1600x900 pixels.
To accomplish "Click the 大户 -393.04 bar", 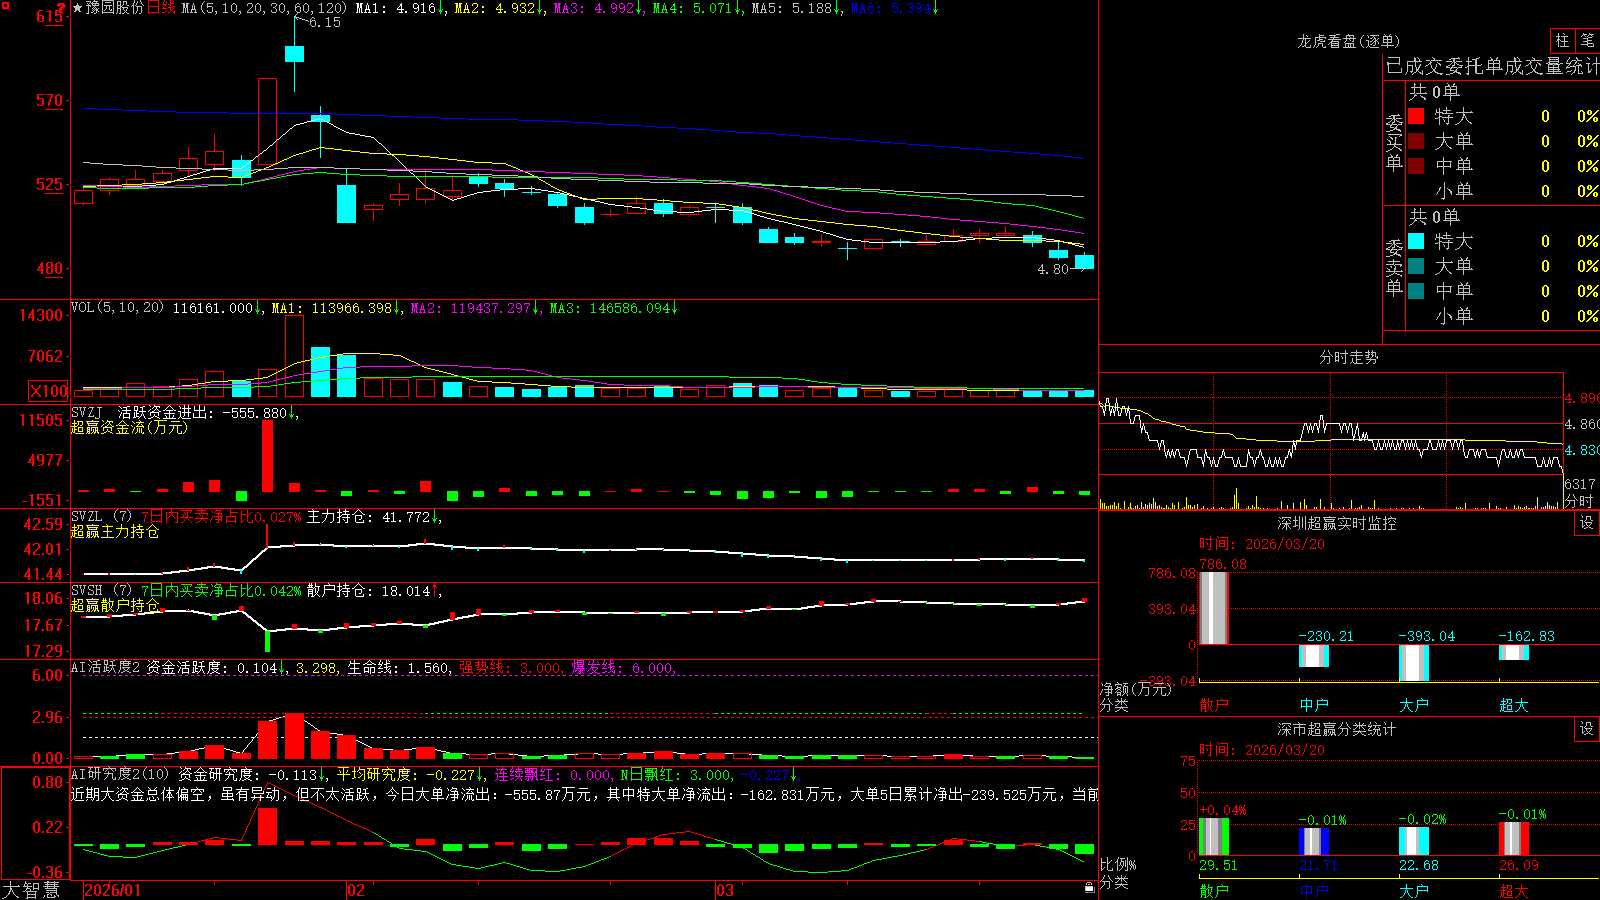I will coord(1414,663).
